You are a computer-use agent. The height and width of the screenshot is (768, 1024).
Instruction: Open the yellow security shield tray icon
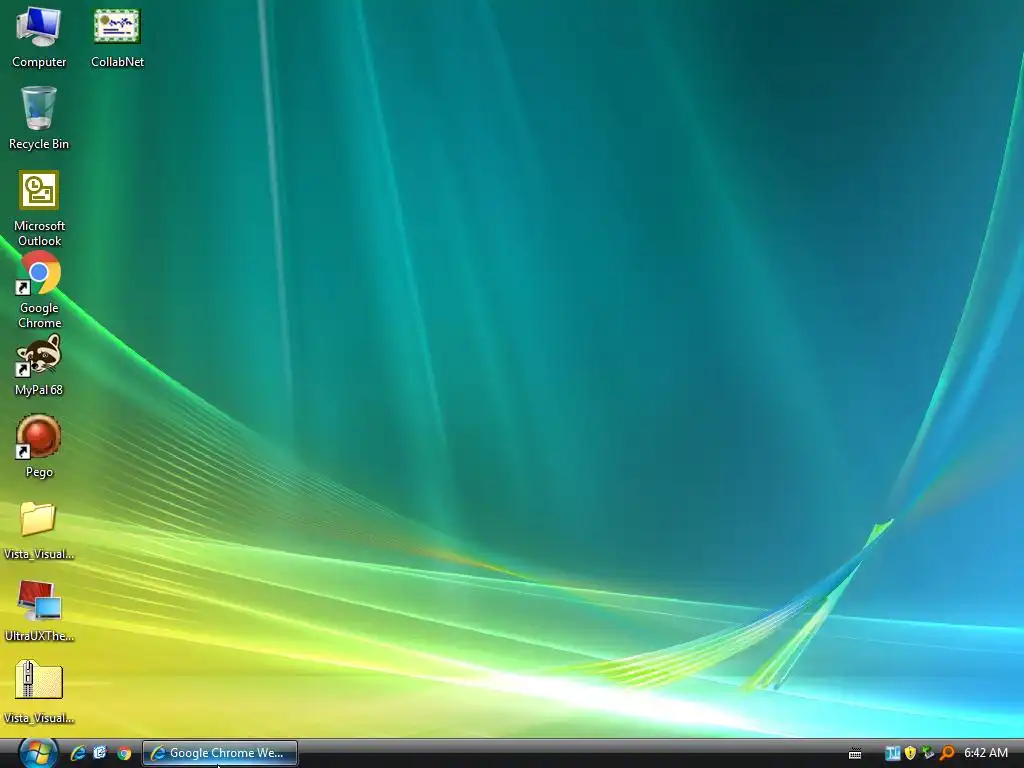click(910, 753)
